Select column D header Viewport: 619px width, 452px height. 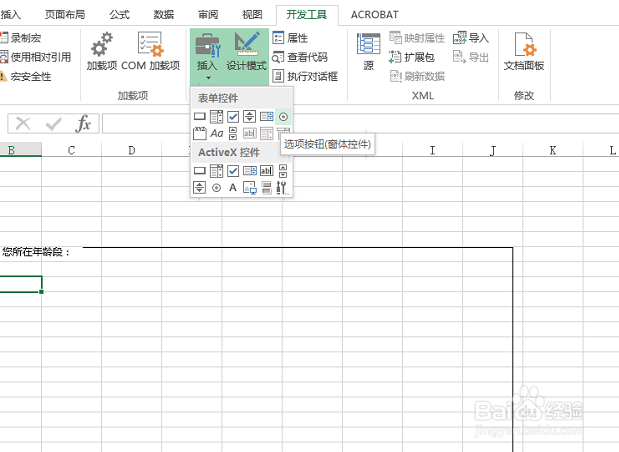(x=131, y=150)
